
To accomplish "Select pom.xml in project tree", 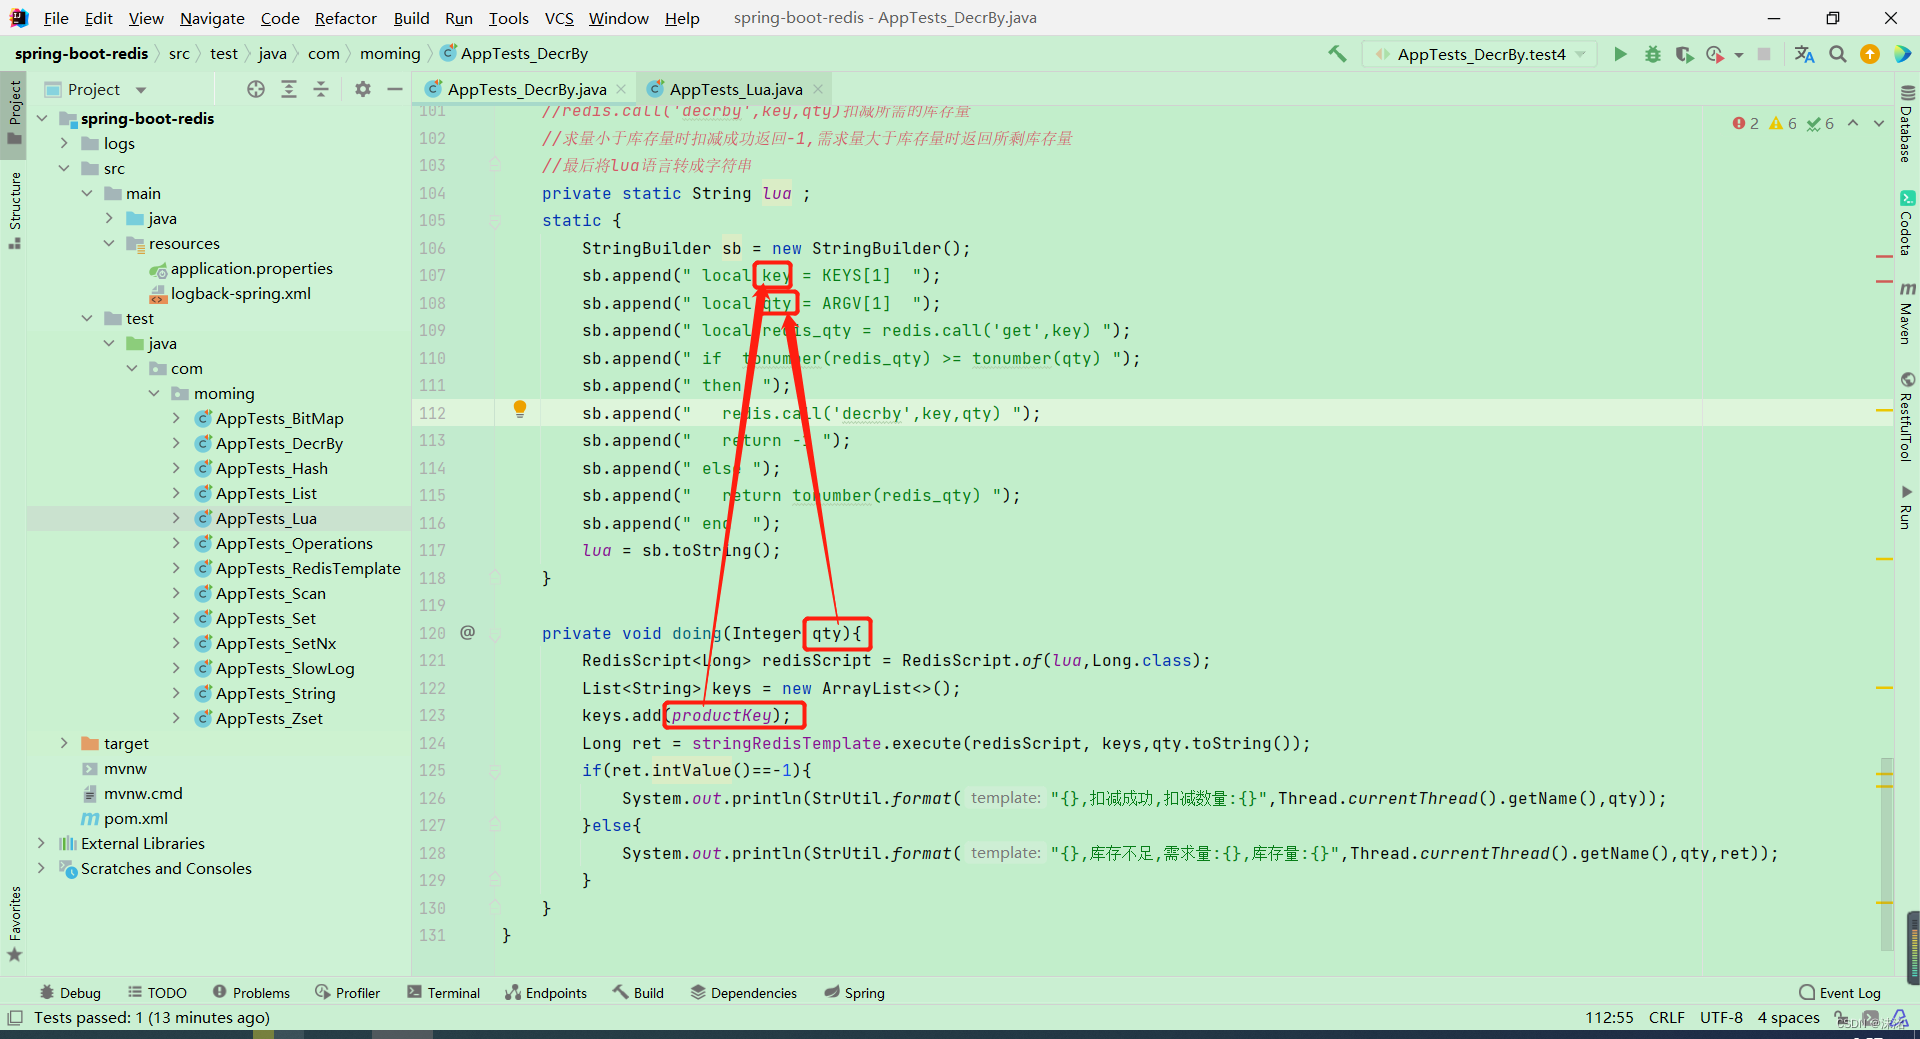I will 135,818.
